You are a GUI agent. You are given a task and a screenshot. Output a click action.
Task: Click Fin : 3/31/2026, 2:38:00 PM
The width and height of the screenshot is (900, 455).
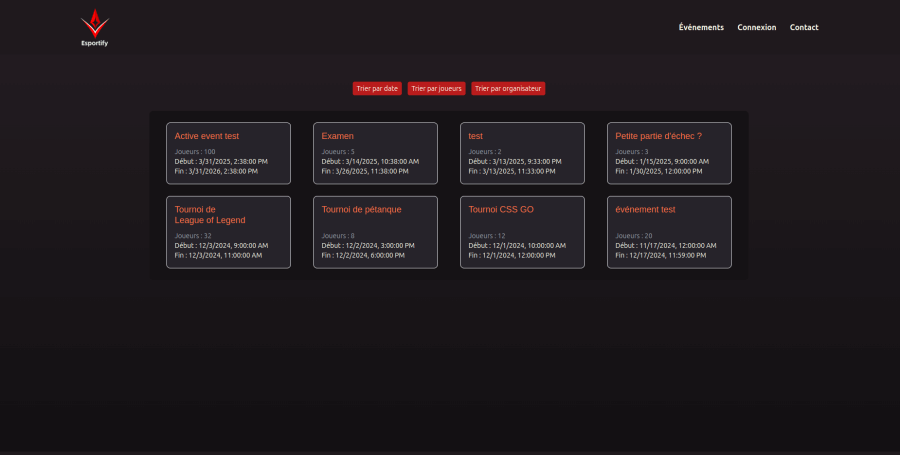(x=216, y=171)
